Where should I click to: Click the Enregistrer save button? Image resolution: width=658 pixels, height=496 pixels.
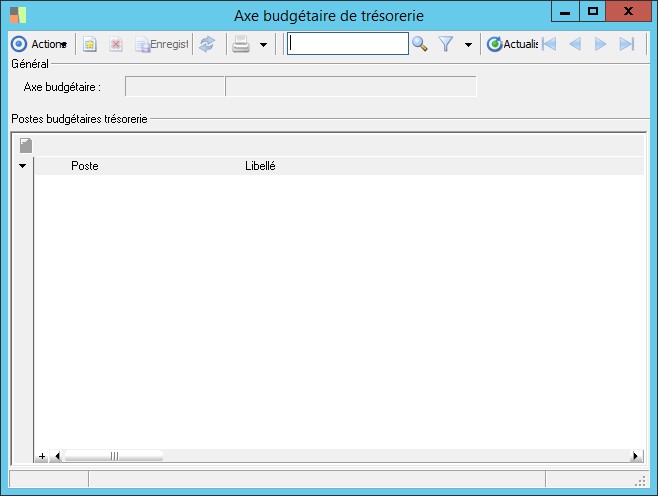(162, 44)
